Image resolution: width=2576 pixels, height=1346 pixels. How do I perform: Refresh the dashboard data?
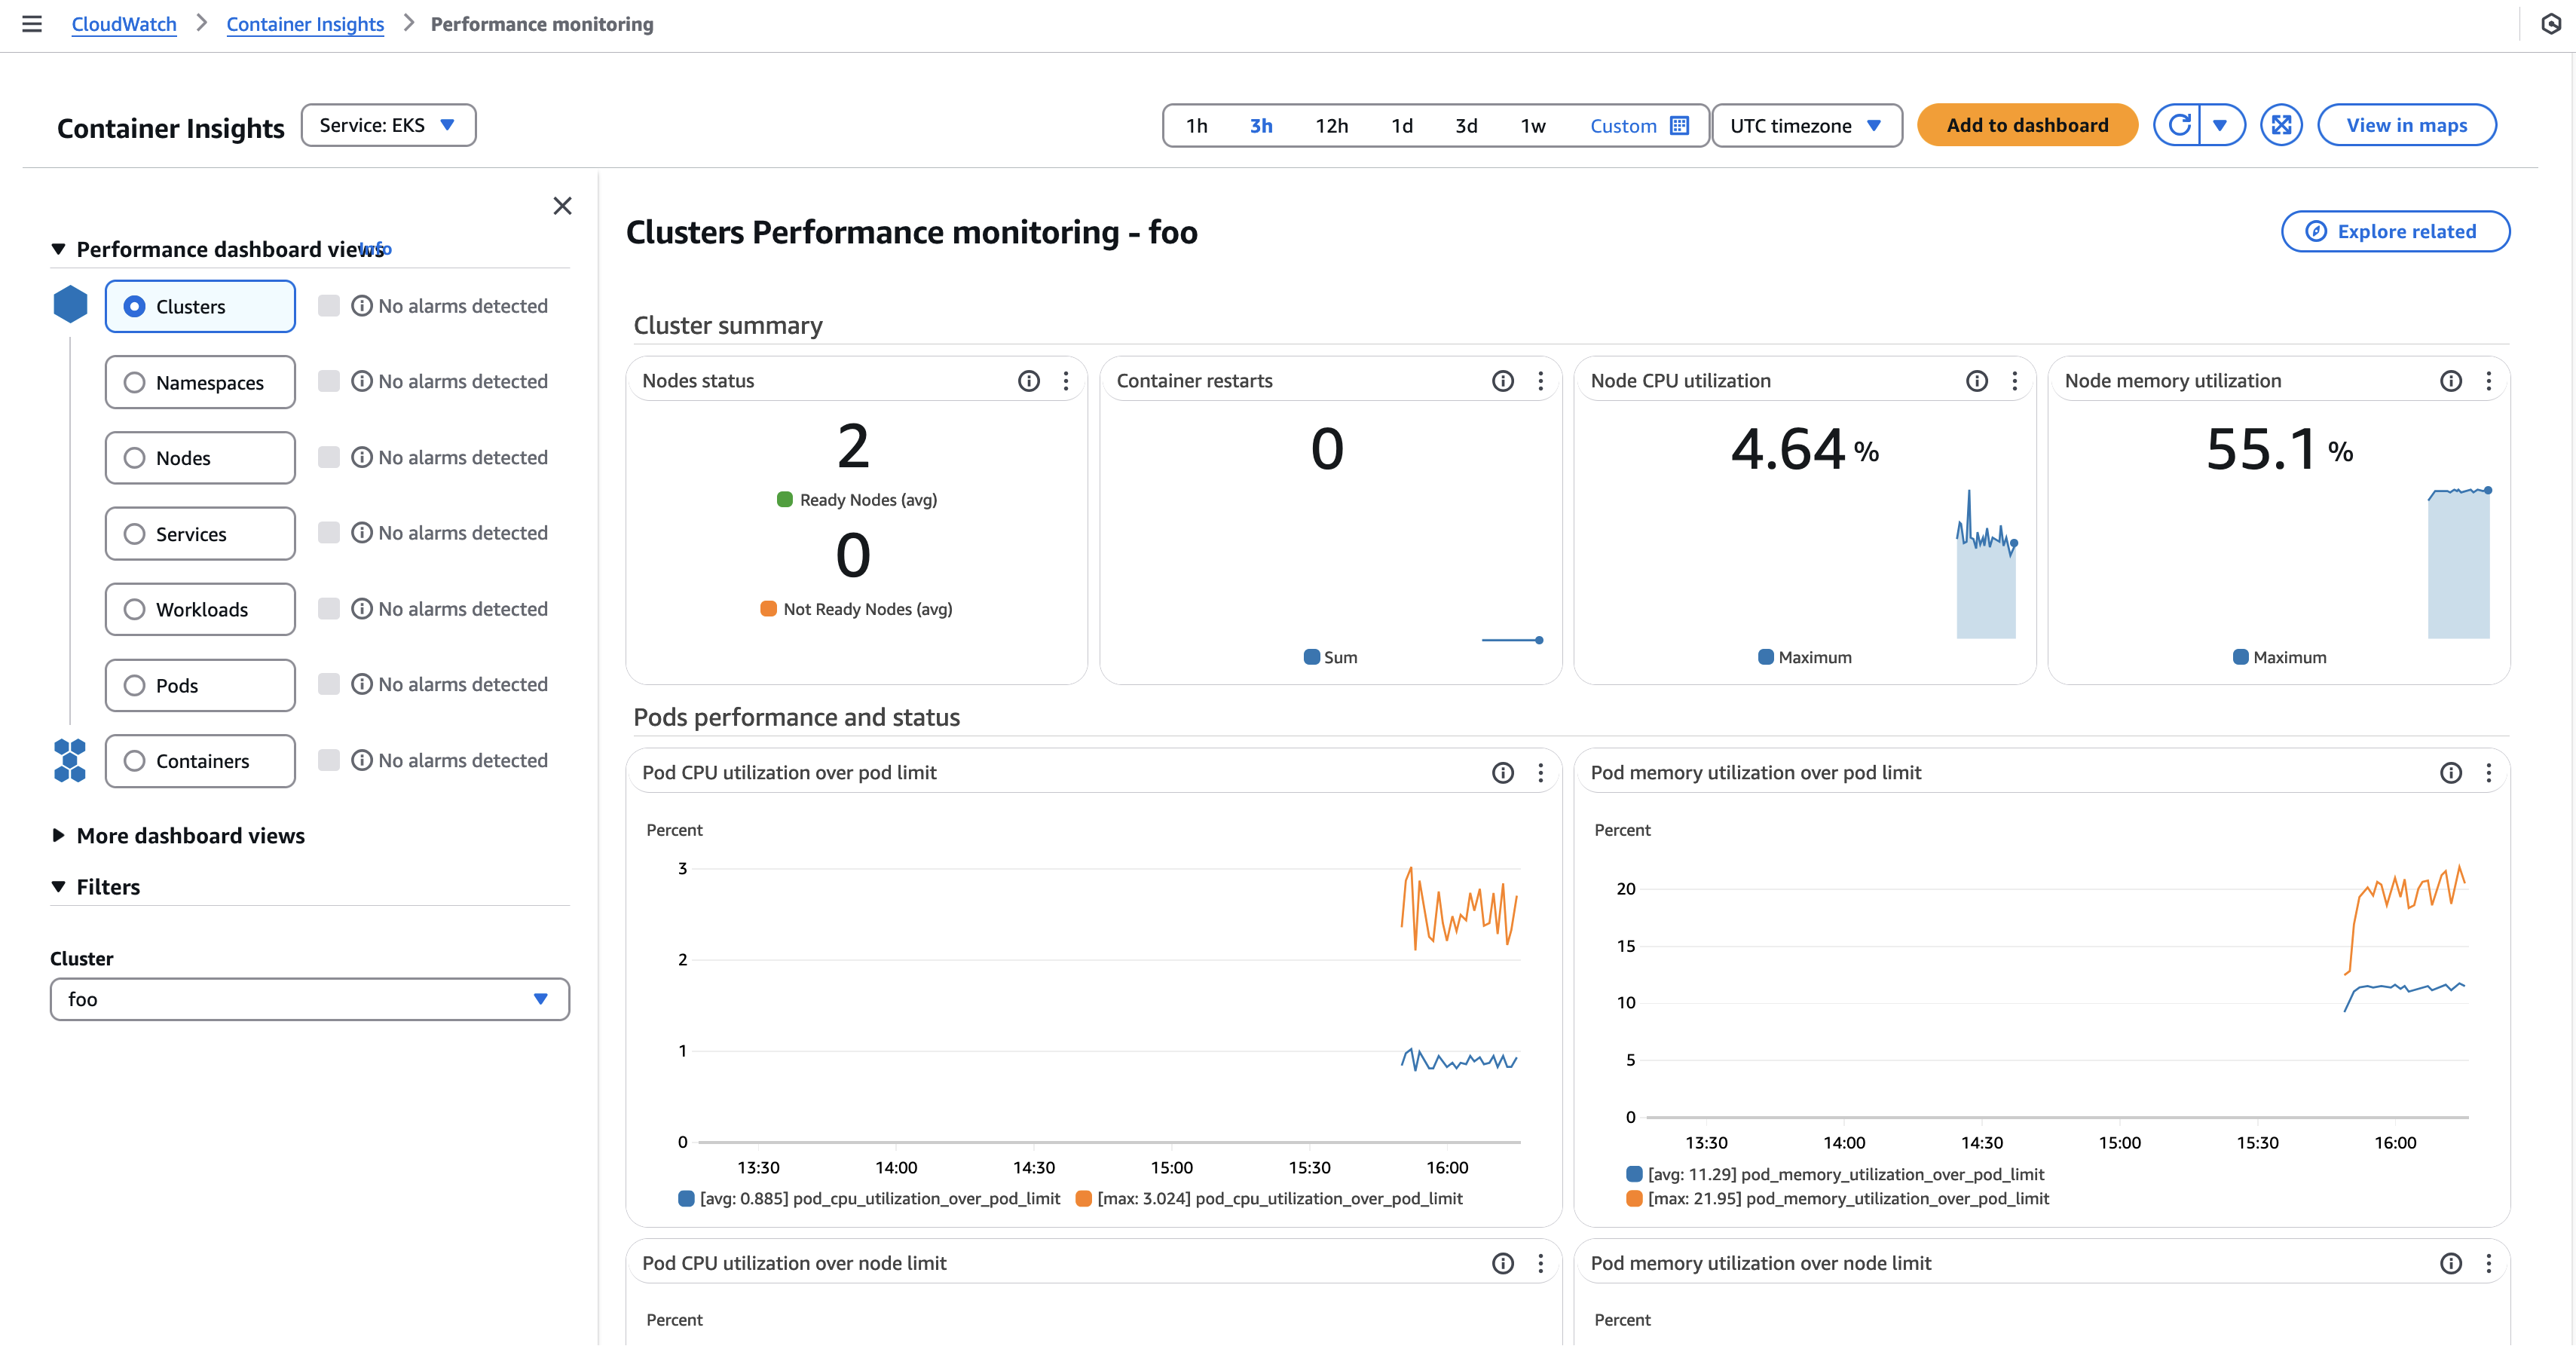point(2179,125)
